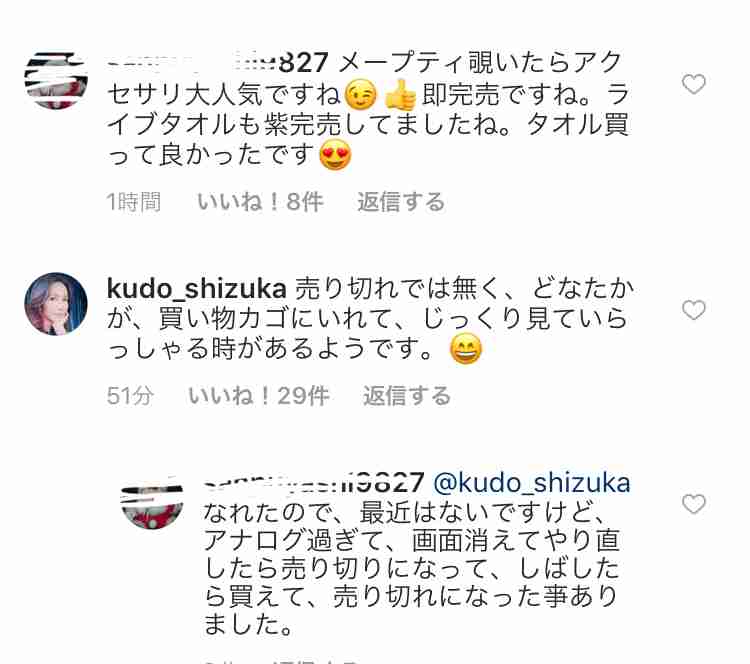The width and height of the screenshot is (750, 664).
Task: Reply to kudo_shizuka's 51分 comment
Action: pos(407,396)
